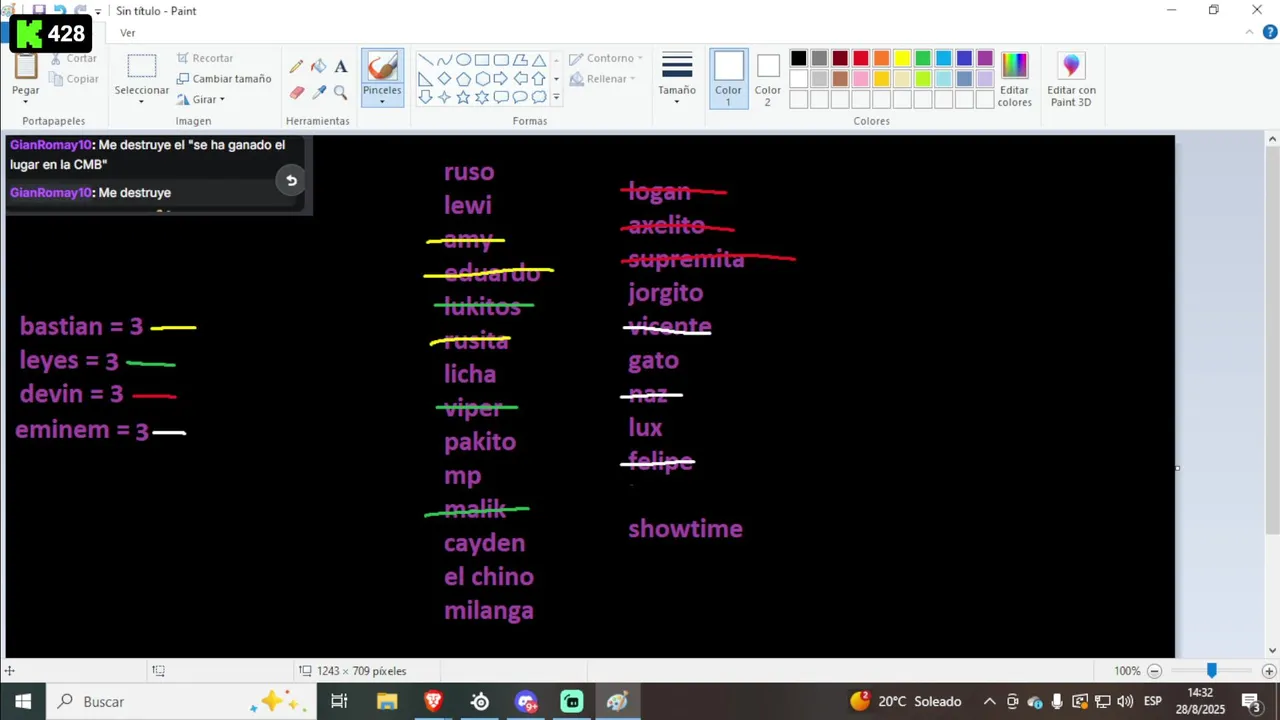1280x720 pixels.
Task: Choose the diamond shape
Action: click(444, 79)
